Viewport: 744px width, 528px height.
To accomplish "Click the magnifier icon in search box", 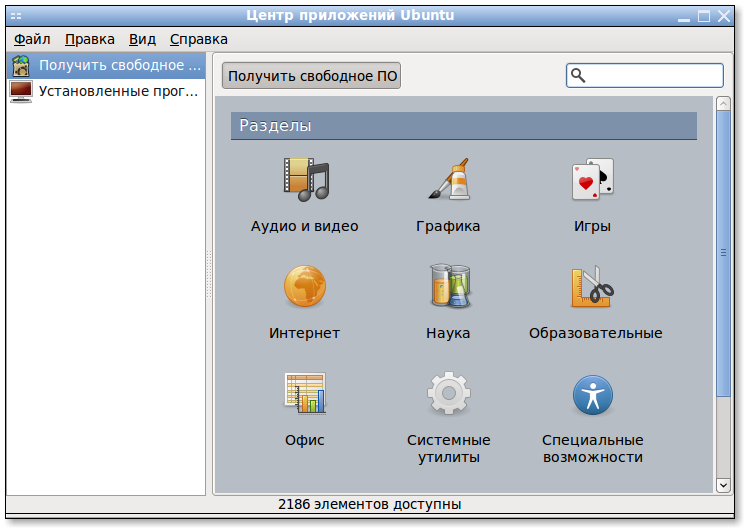I will 578,75.
